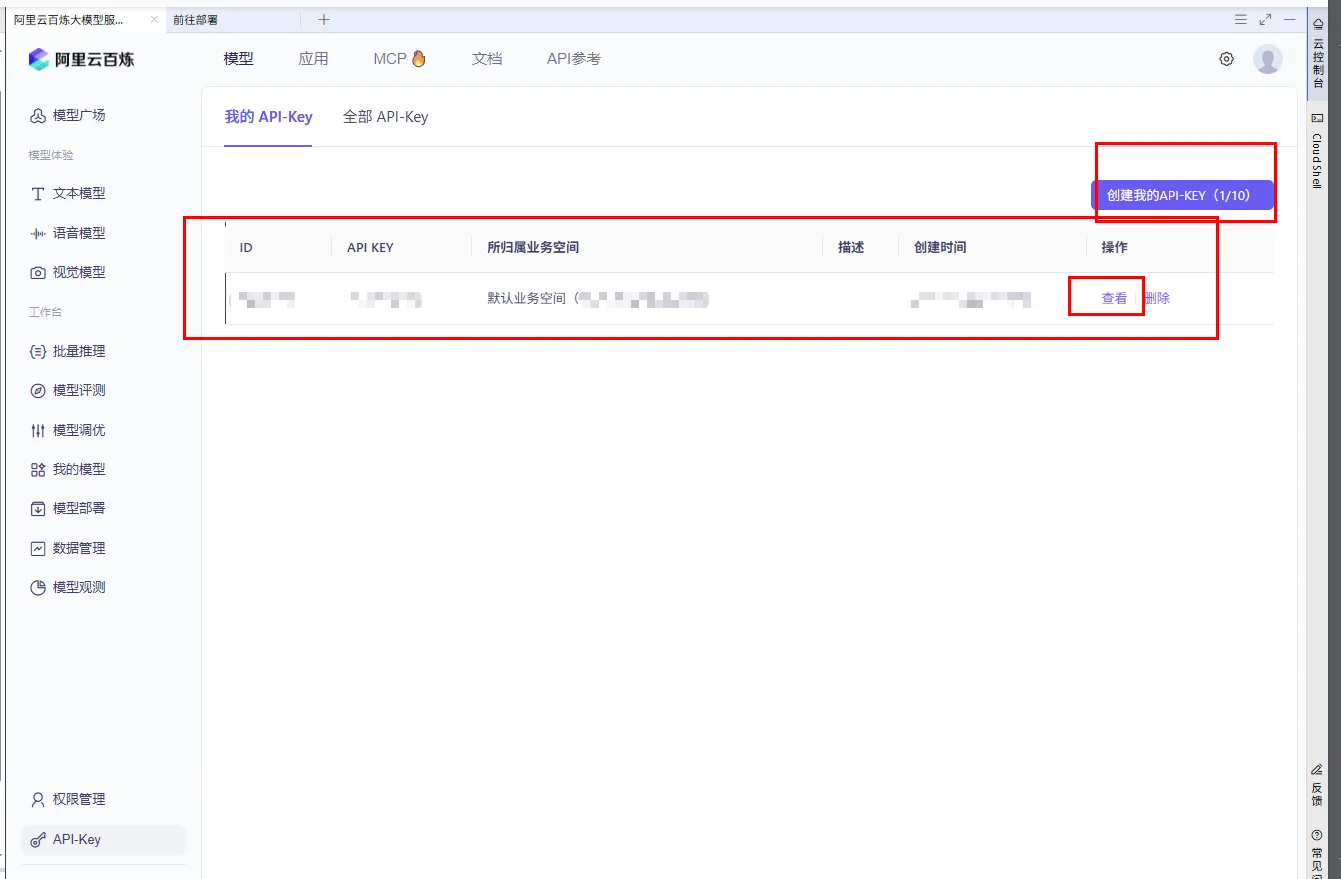Open 数据管理 in the sidebar

pyautogui.click(x=68, y=548)
